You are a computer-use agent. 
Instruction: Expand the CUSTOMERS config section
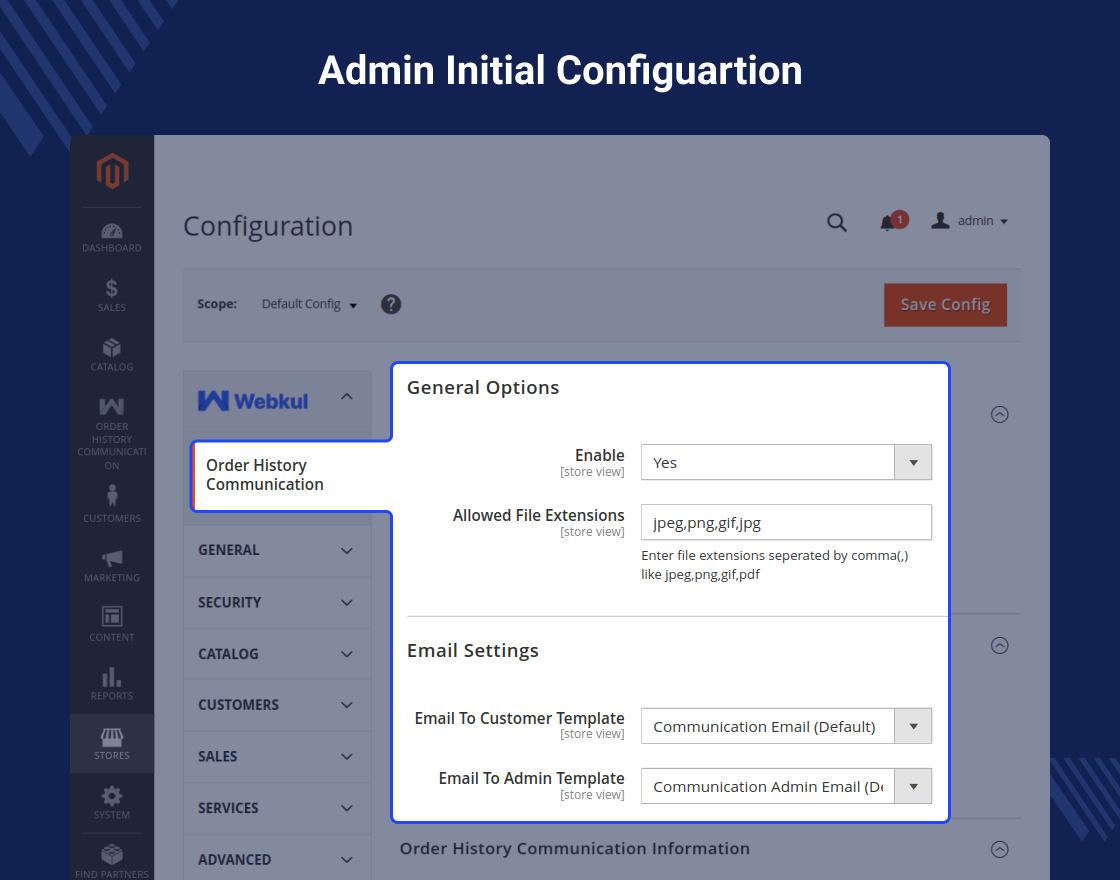click(277, 705)
